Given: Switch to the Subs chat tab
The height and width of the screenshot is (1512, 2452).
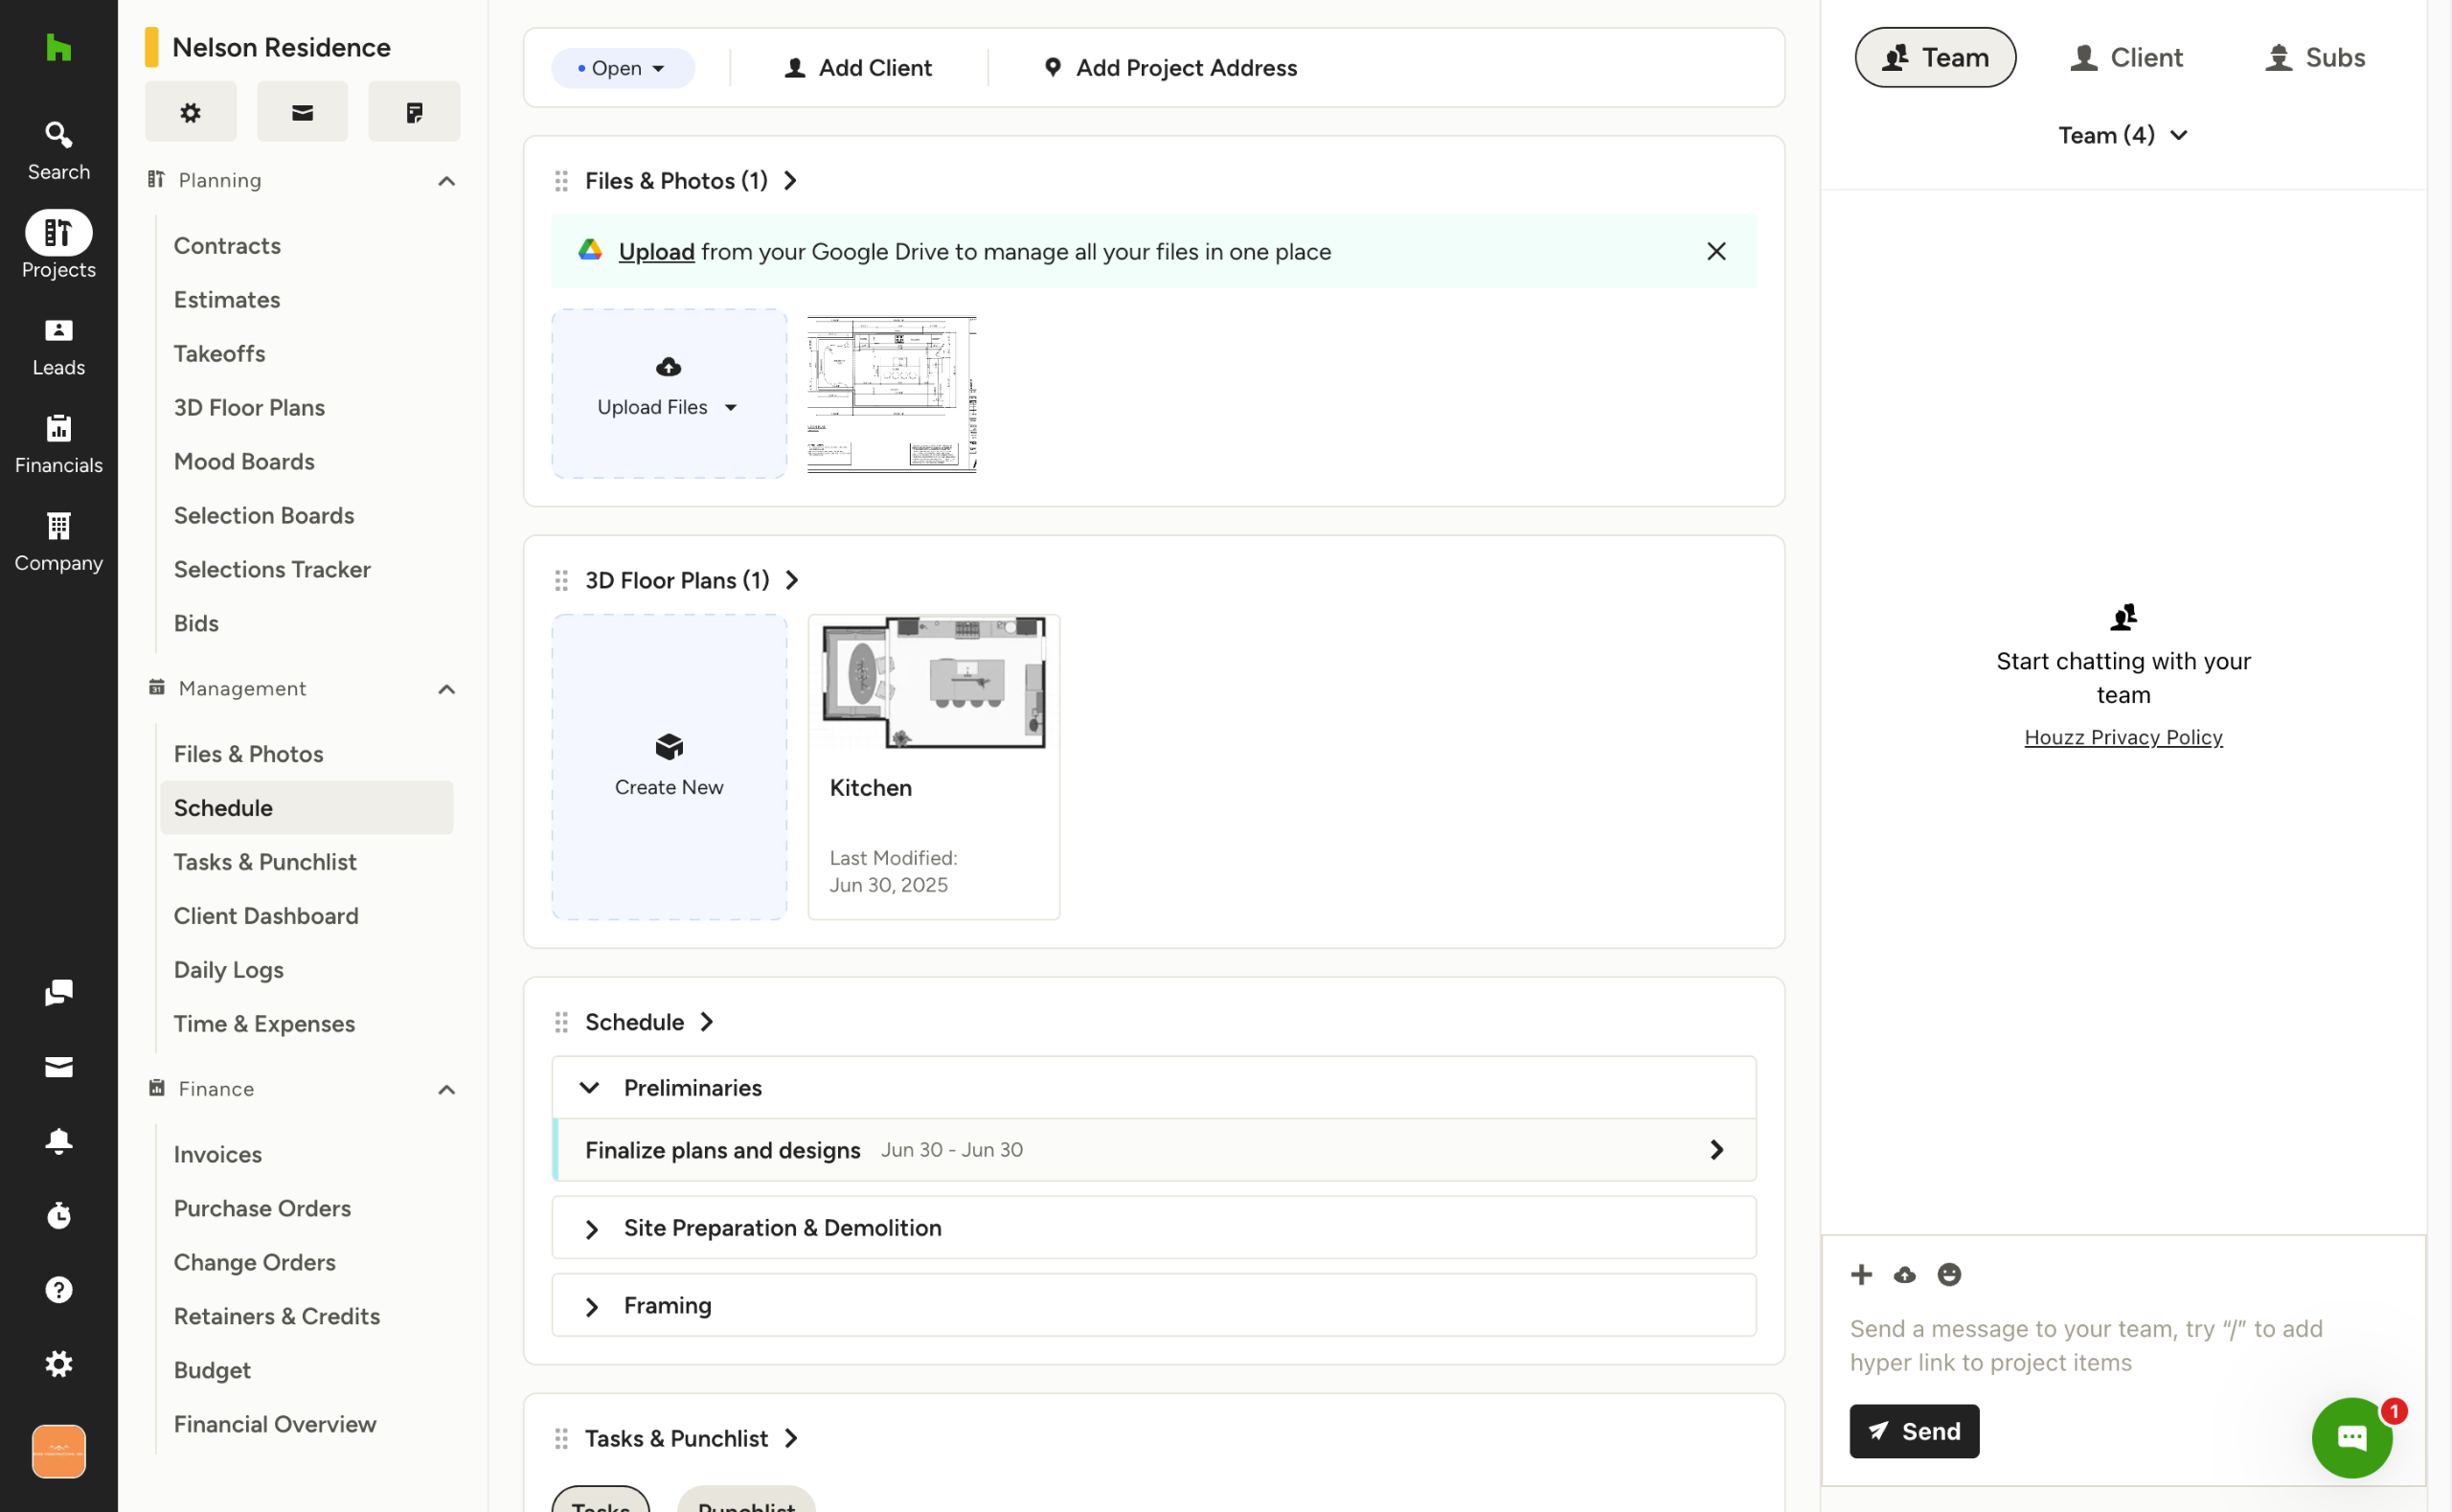Looking at the screenshot, I should click(x=2314, y=57).
